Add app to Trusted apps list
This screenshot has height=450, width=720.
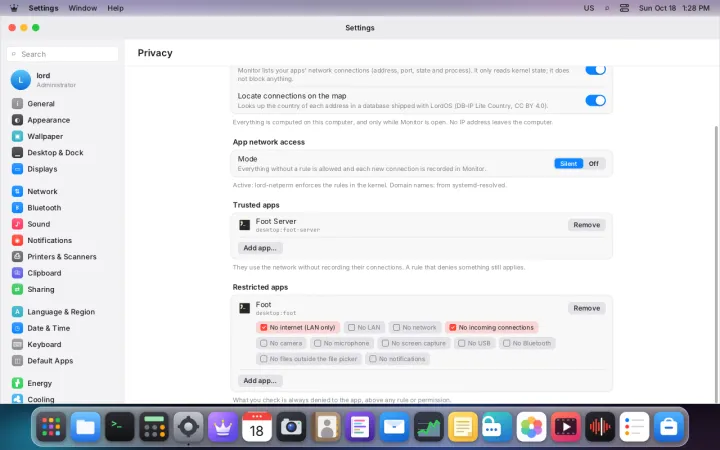[260, 248]
